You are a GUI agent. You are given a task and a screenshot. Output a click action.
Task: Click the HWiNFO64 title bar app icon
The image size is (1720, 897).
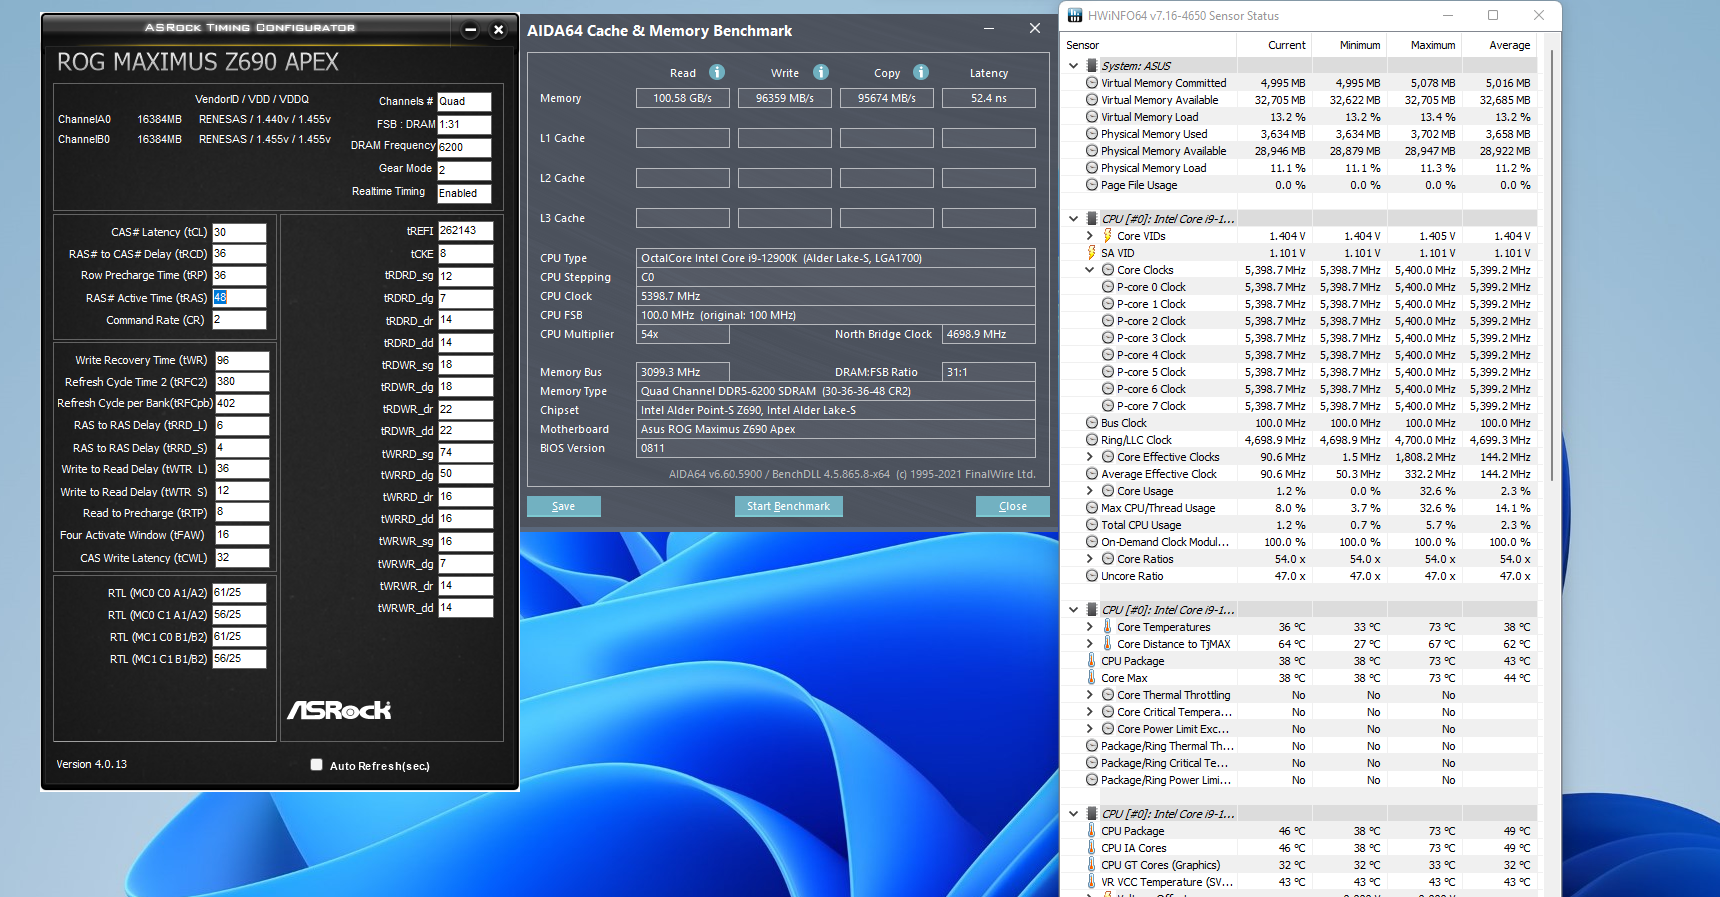coord(1075,15)
